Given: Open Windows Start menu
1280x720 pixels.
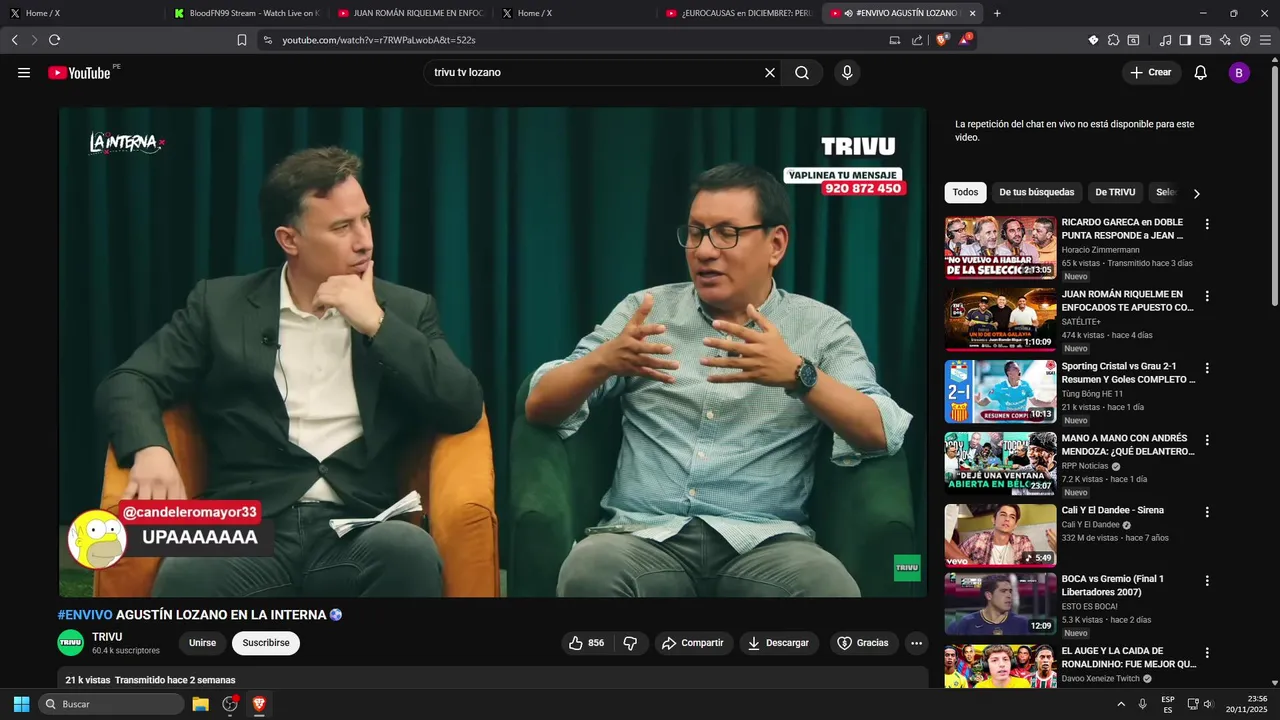Looking at the screenshot, I should pos(21,704).
